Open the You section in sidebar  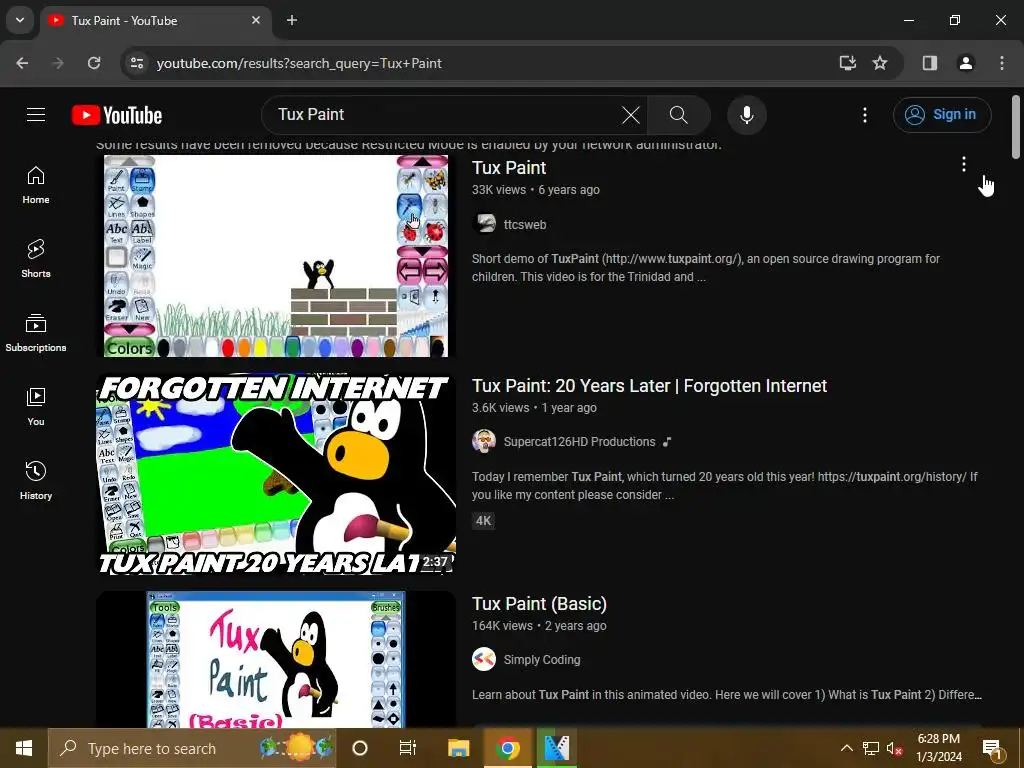pyautogui.click(x=36, y=406)
